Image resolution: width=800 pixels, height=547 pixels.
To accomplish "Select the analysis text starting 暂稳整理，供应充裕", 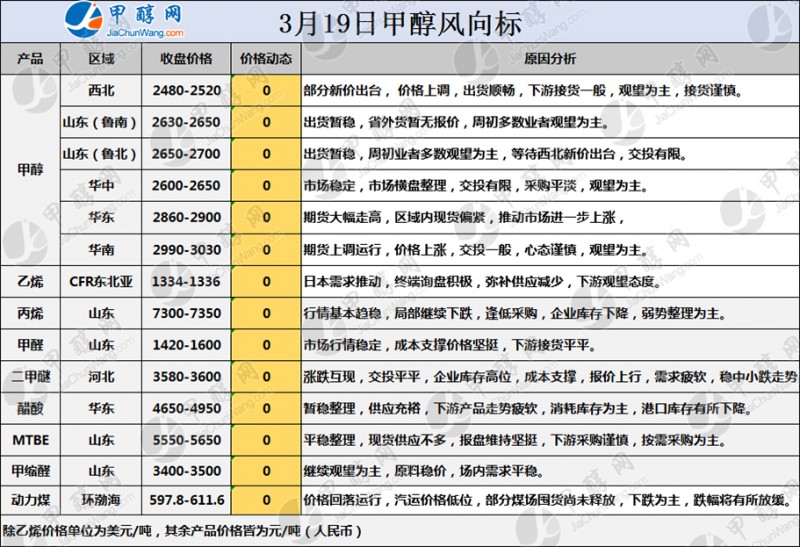I will tap(528, 408).
